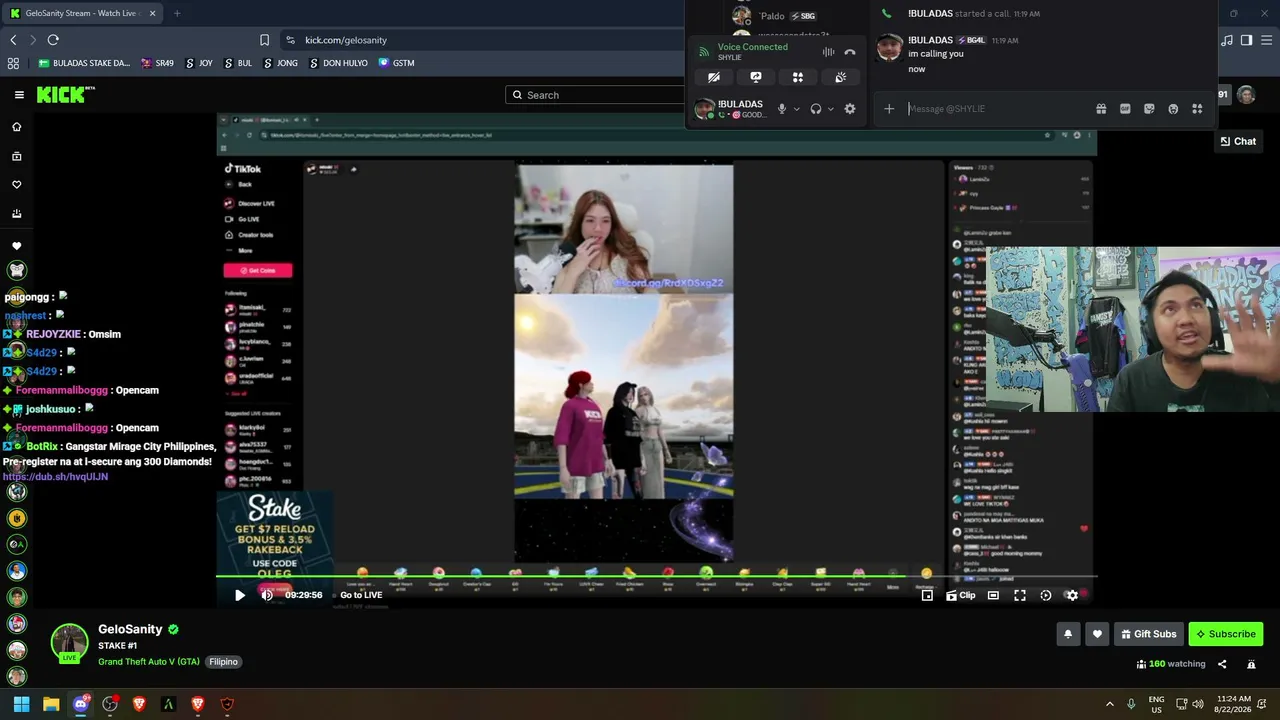The height and width of the screenshot is (720, 1280).
Task: Go to Kick home via sidebar icon
Action: [16, 127]
